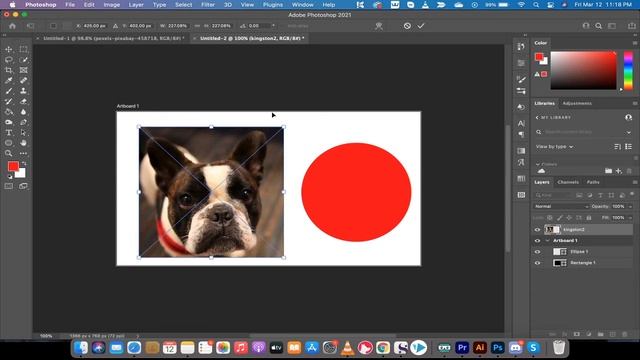Click the hue spectrum slider
640x360 pixels.
628,70
